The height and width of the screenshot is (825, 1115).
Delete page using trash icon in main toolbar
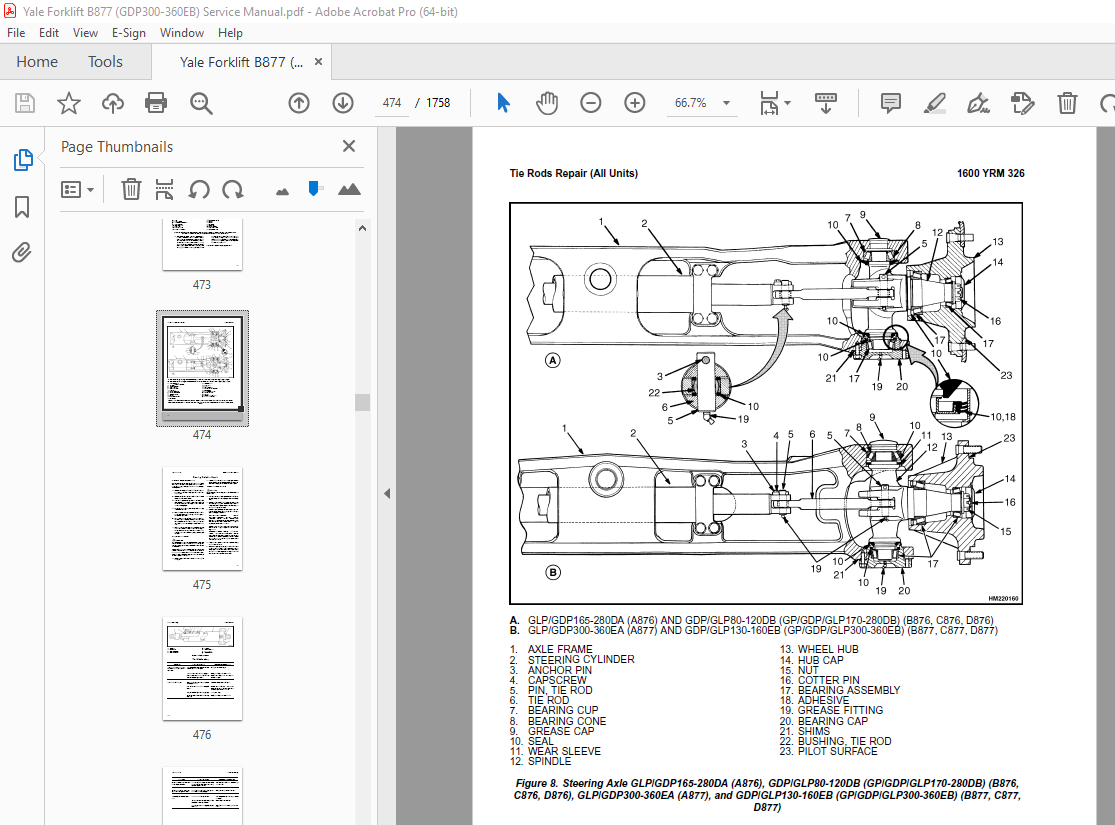pyautogui.click(x=1067, y=103)
